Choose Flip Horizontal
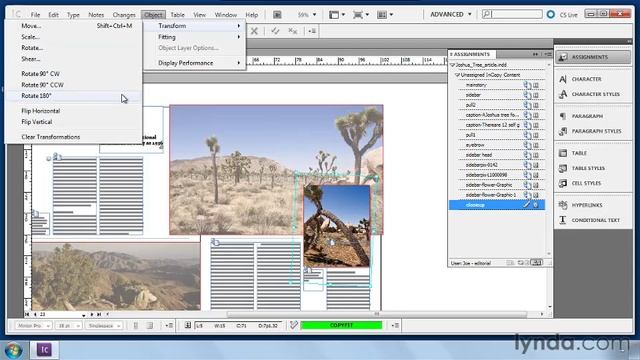640x360 pixels. (73, 111)
